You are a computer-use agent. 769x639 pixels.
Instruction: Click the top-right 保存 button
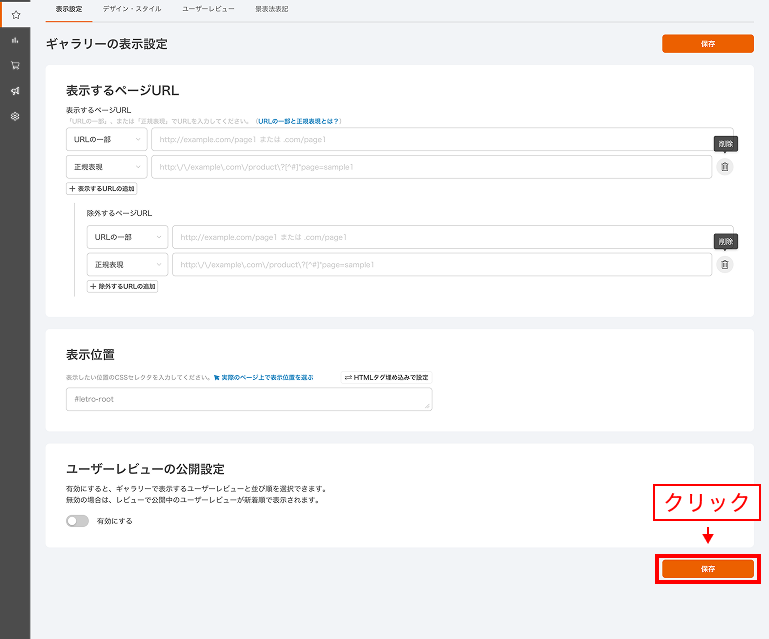pyautogui.click(x=707, y=44)
